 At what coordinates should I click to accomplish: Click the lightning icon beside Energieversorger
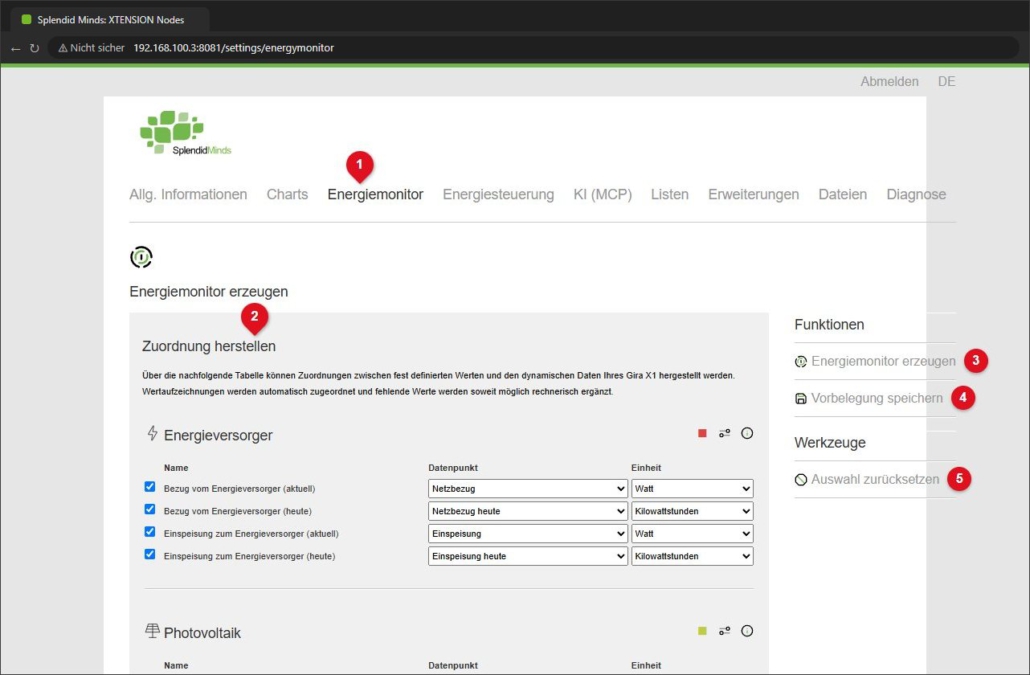pos(152,433)
